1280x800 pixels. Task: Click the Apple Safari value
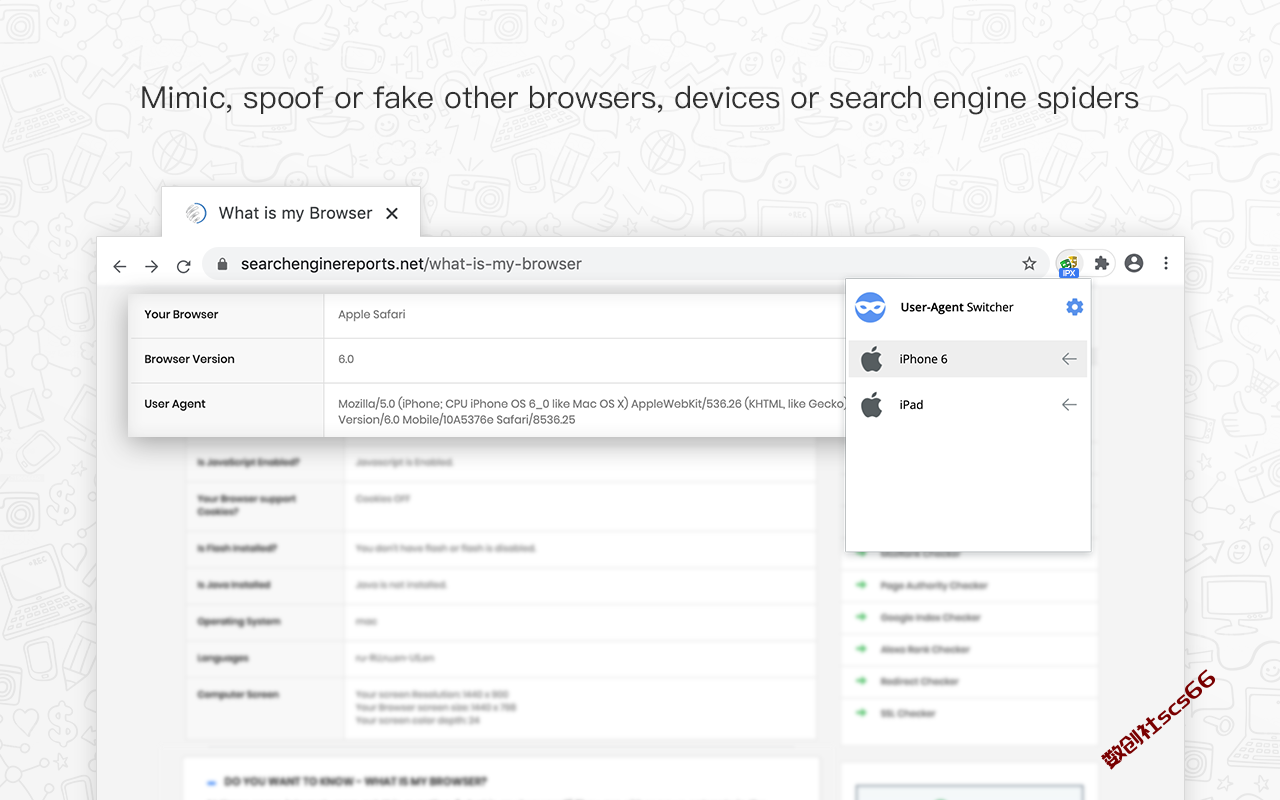(x=372, y=314)
